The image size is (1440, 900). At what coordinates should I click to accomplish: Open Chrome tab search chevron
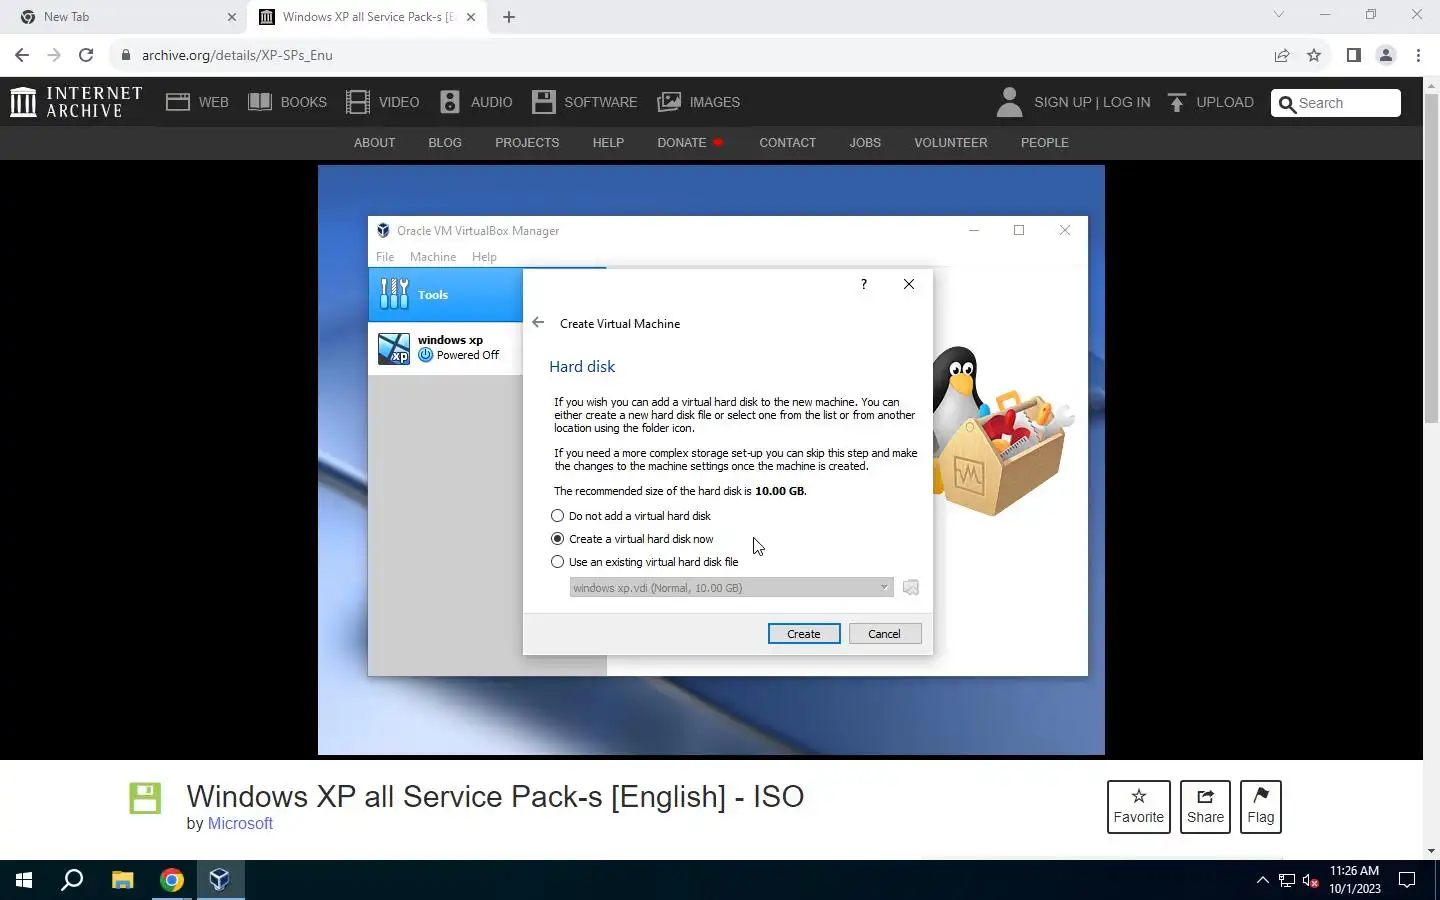(1278, 15)
